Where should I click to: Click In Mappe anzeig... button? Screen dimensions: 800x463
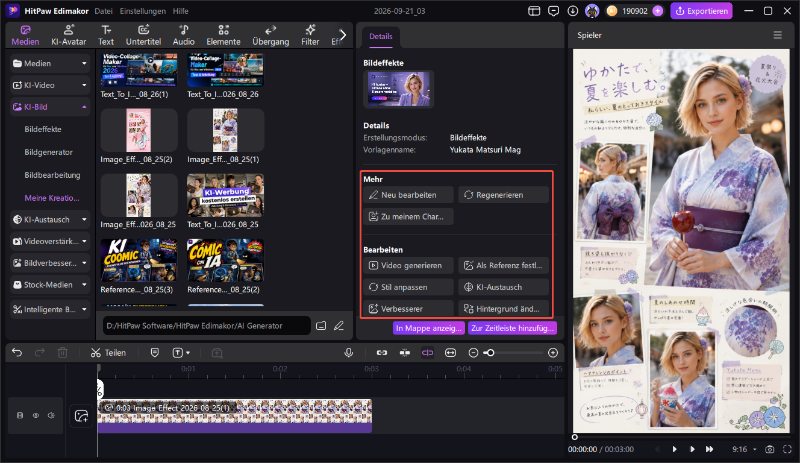point(429,328)
